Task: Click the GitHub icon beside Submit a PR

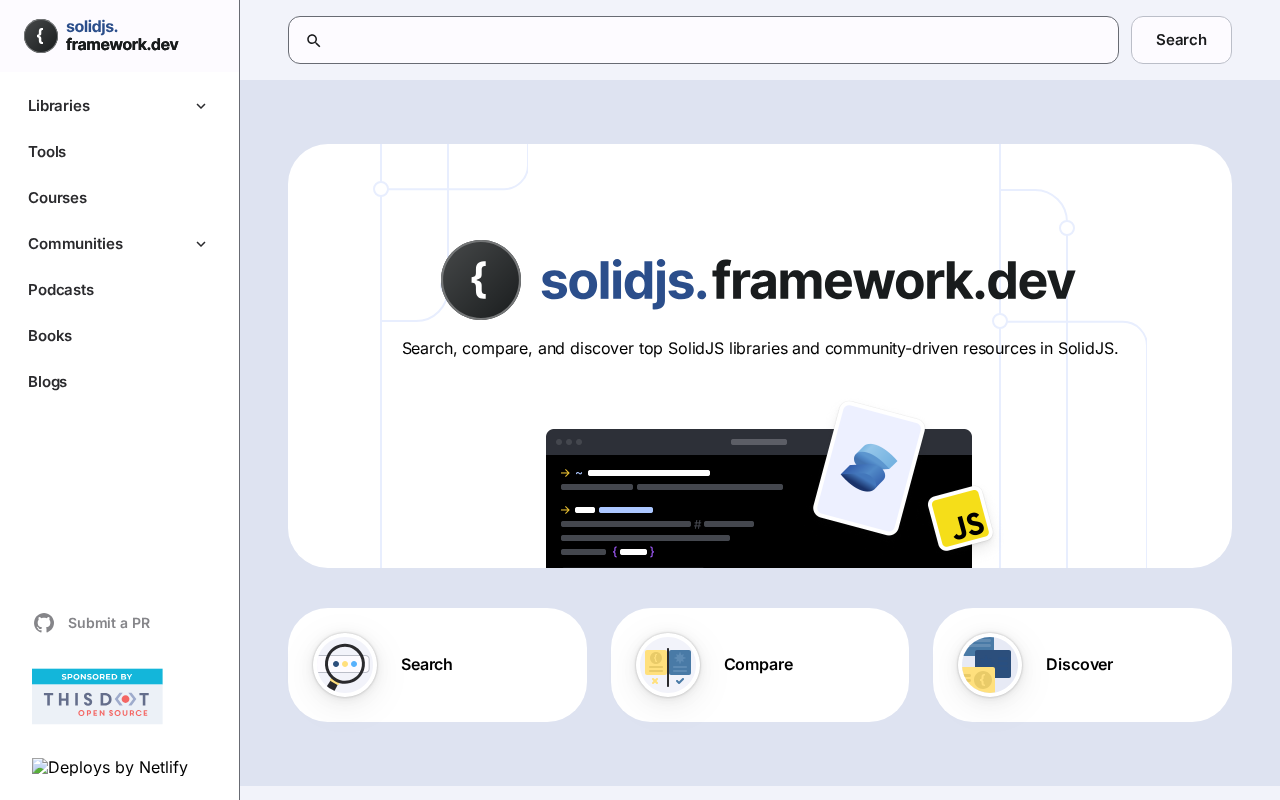Action: 44,623
